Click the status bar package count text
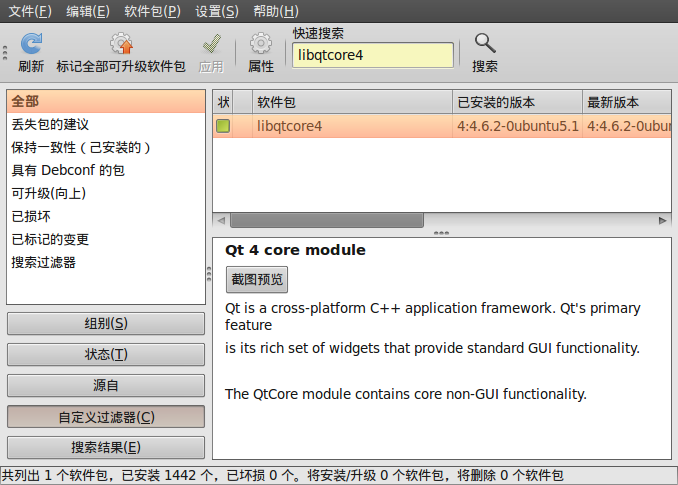Screen dimensions: 678x485 pos(282,475)
